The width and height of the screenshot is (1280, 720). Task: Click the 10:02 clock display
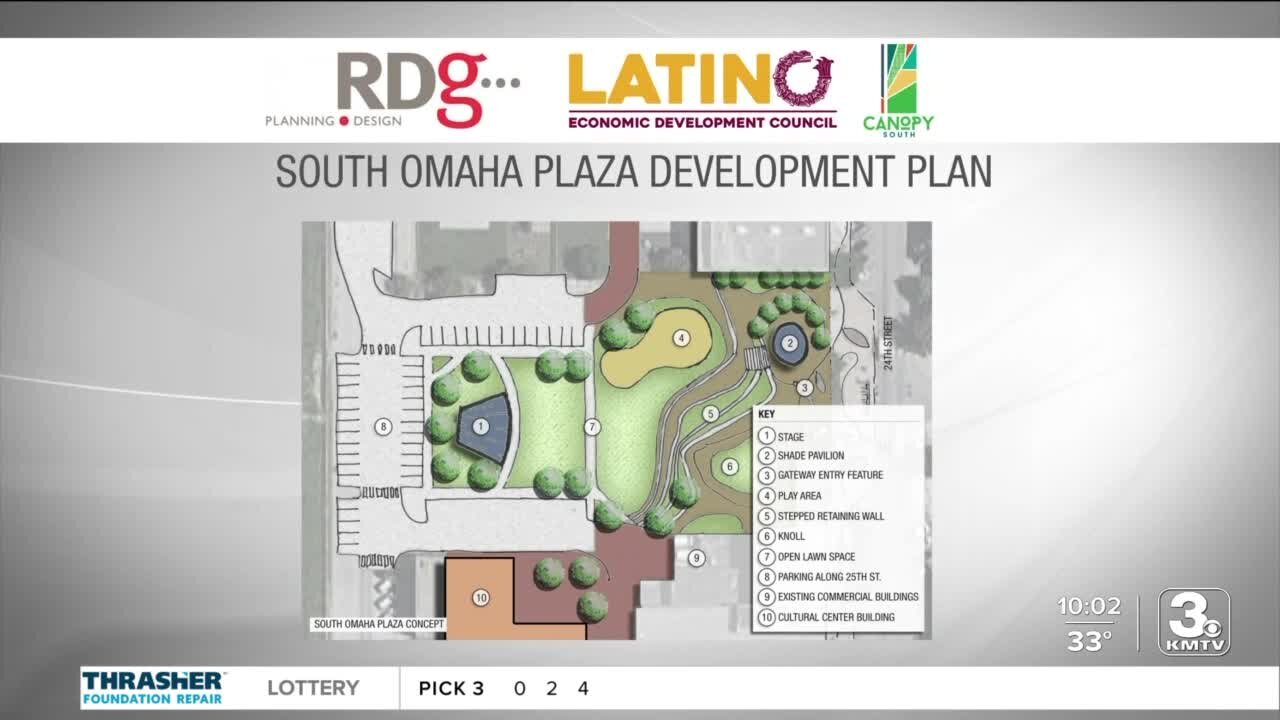1089,608
